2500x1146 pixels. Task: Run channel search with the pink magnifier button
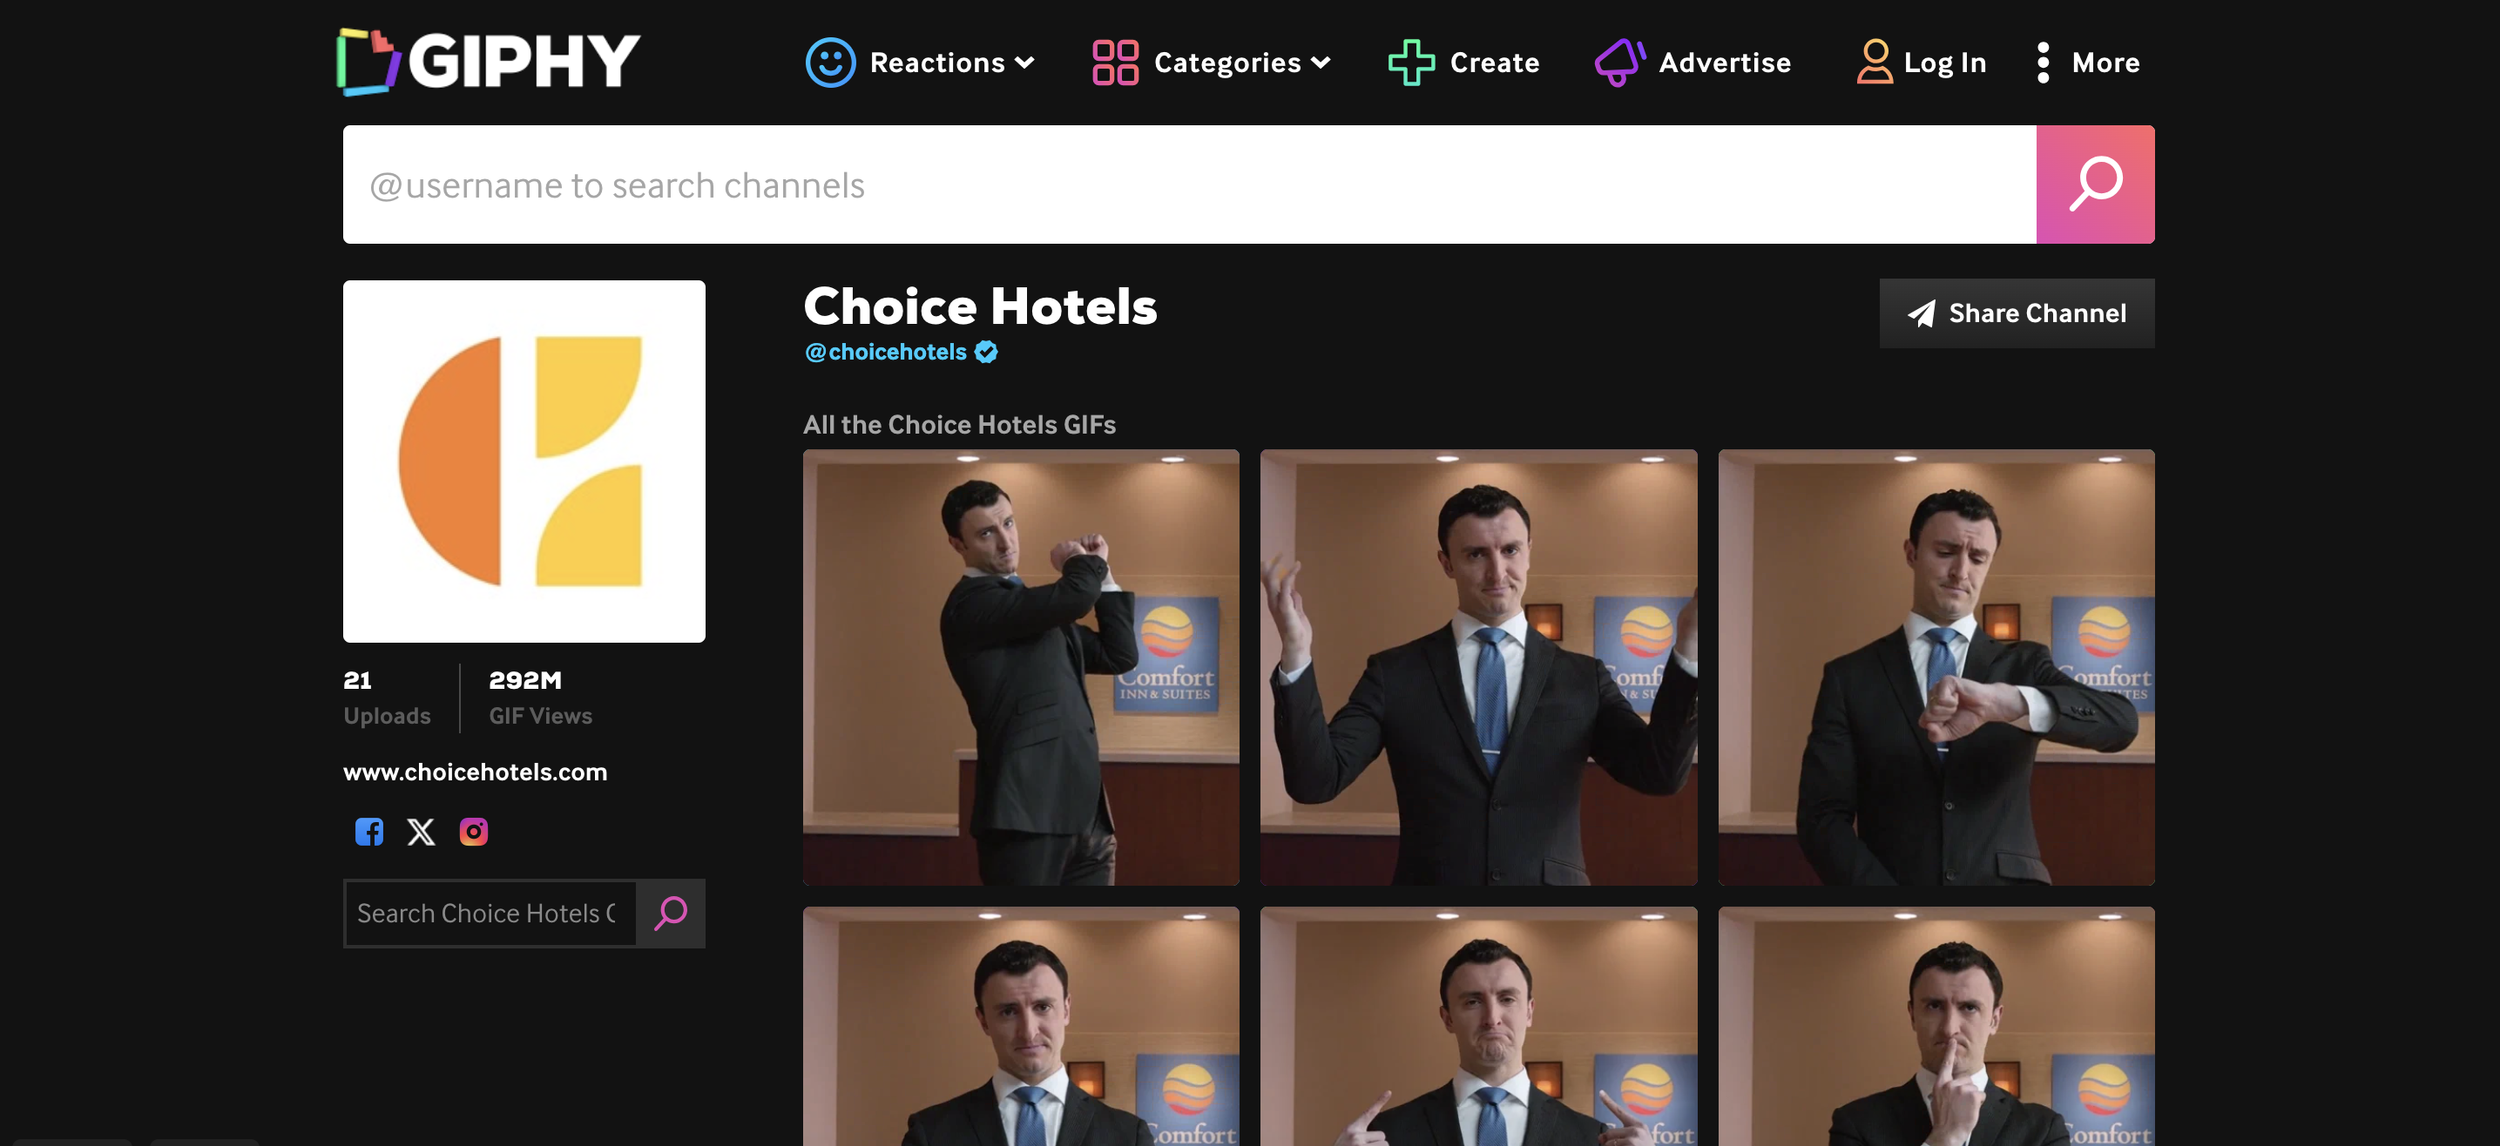2096,184
